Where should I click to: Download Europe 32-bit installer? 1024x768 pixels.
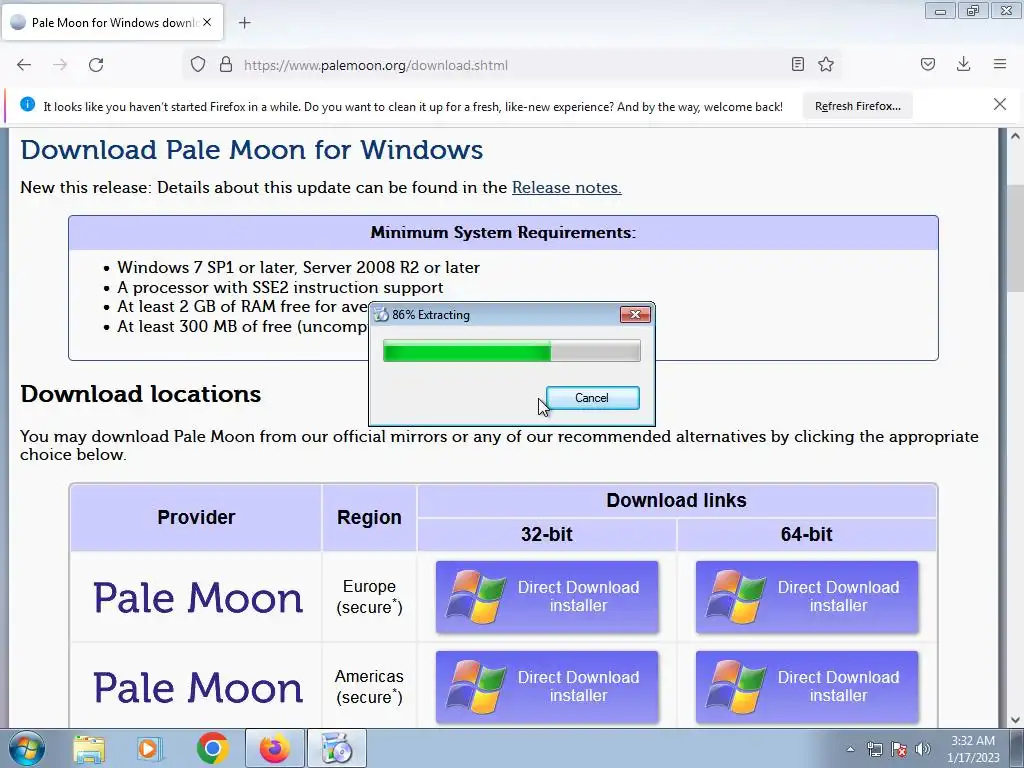pyautogui.click(x=547, y=596)
